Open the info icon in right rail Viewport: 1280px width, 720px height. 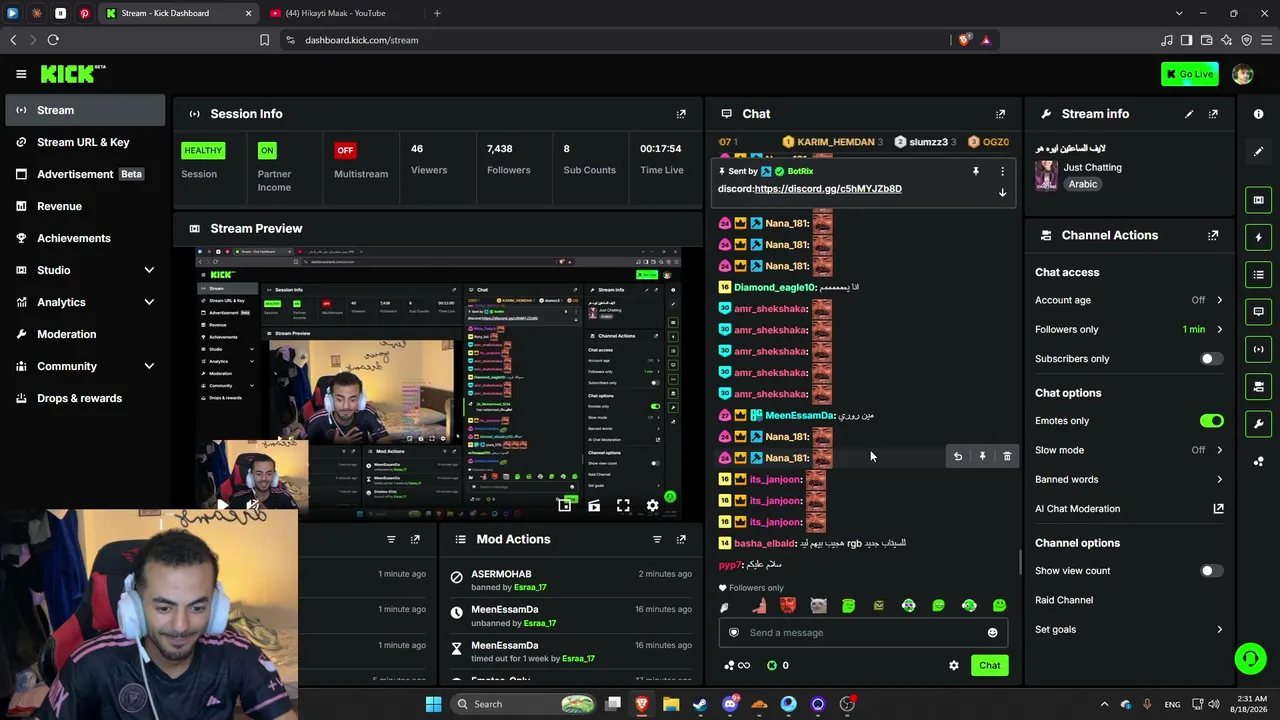pos(1259,114)
